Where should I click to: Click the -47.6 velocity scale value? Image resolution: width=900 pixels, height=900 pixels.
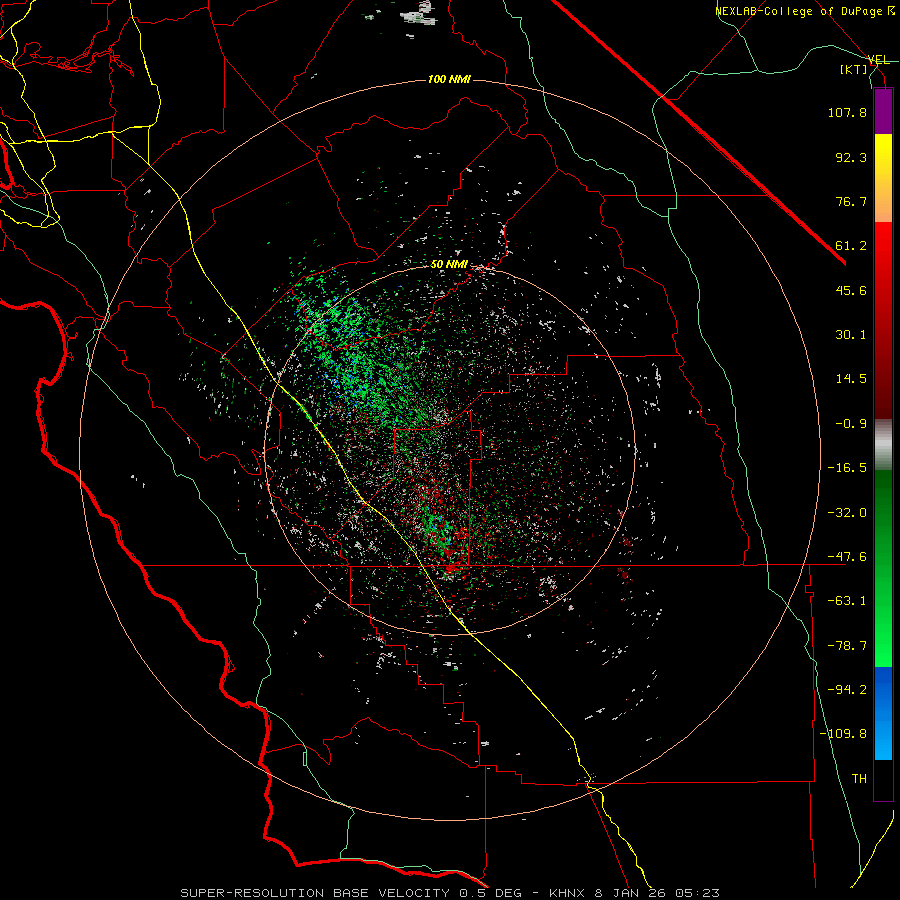pos(847,557)
